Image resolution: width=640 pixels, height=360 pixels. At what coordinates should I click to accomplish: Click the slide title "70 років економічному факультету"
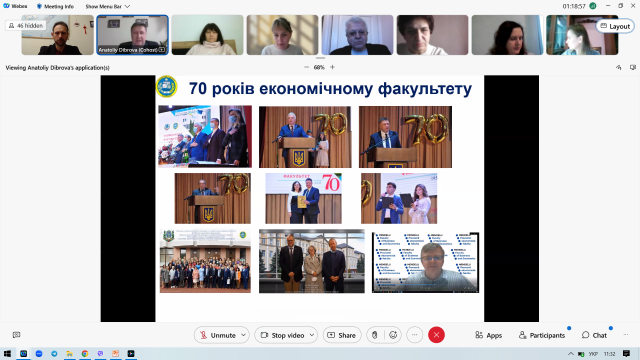(x=330, y=89)
